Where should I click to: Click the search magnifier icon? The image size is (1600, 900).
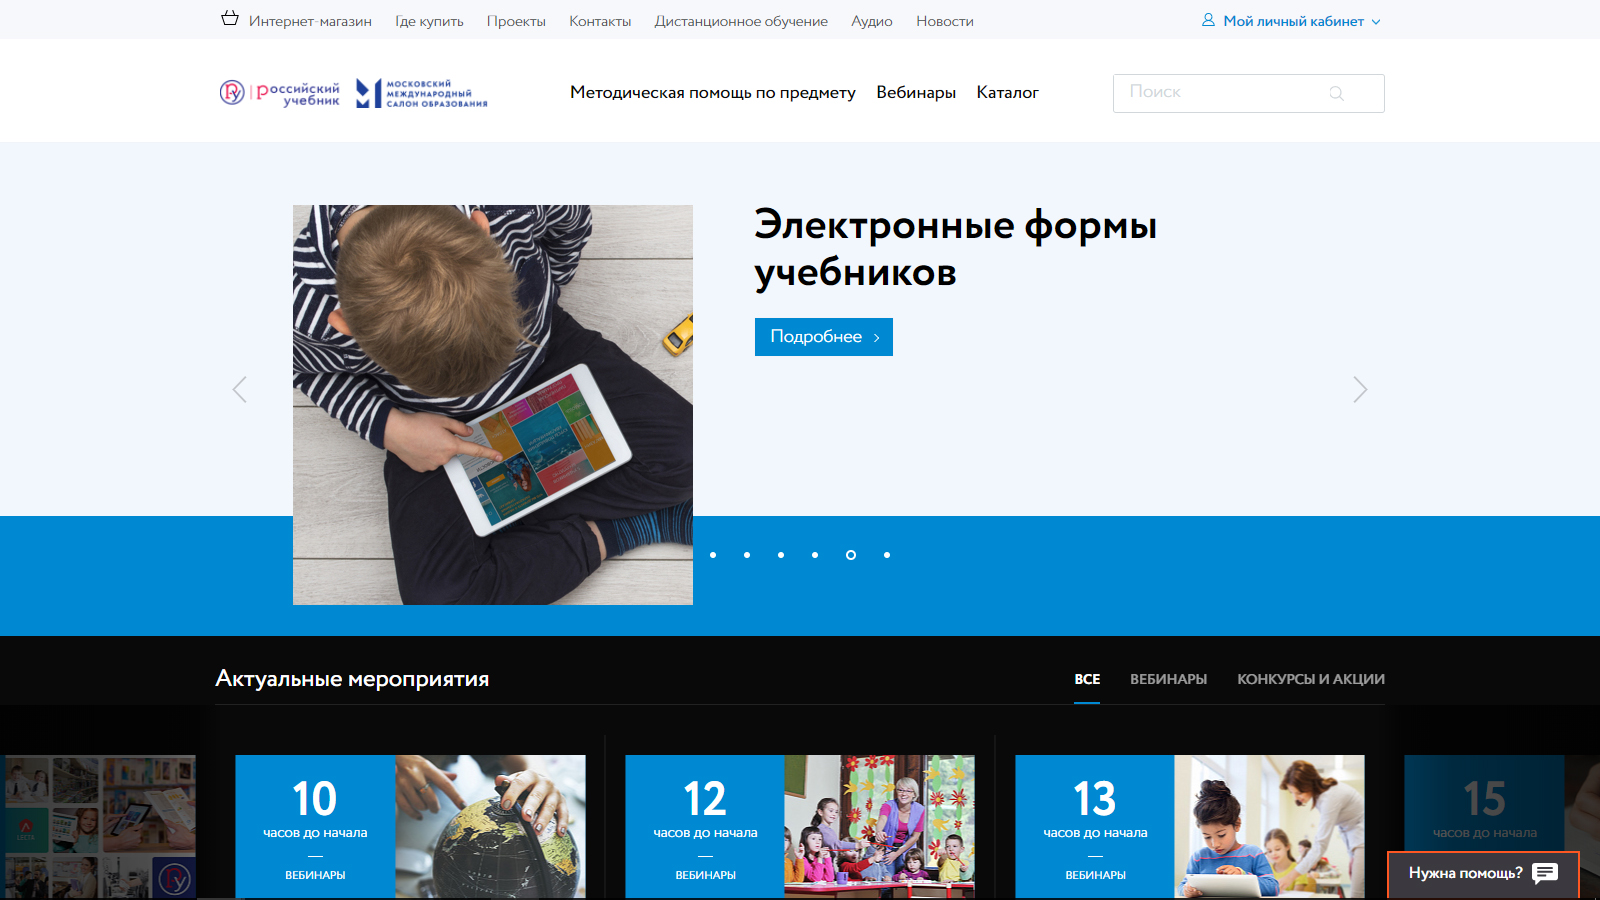pyautogui.click(x=1336, y=93)
